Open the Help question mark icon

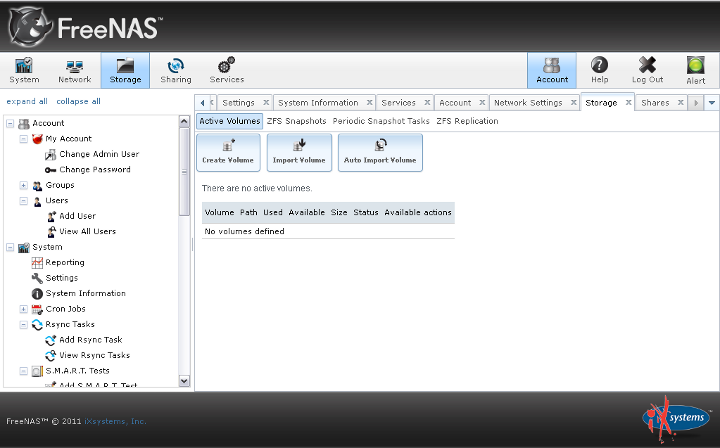pos(599,70)
